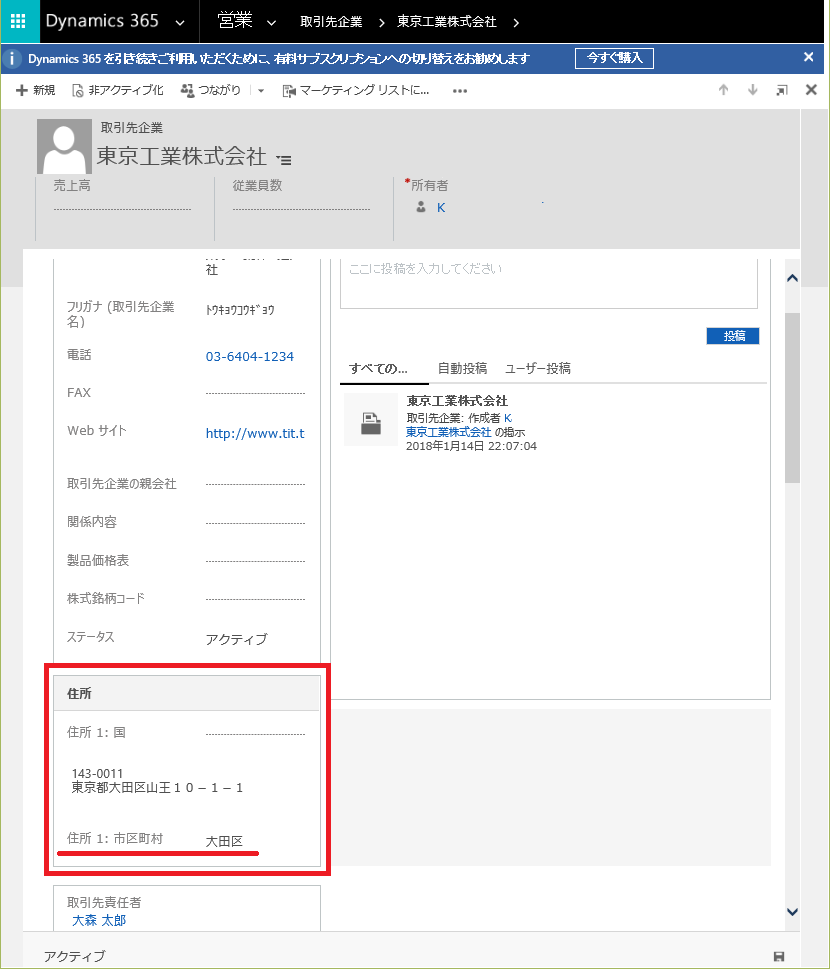Image resolution: width=830 pixels, height=969 pixels.
Task: Dismiss the subscription notification banner
Action: tap(808, 57)
